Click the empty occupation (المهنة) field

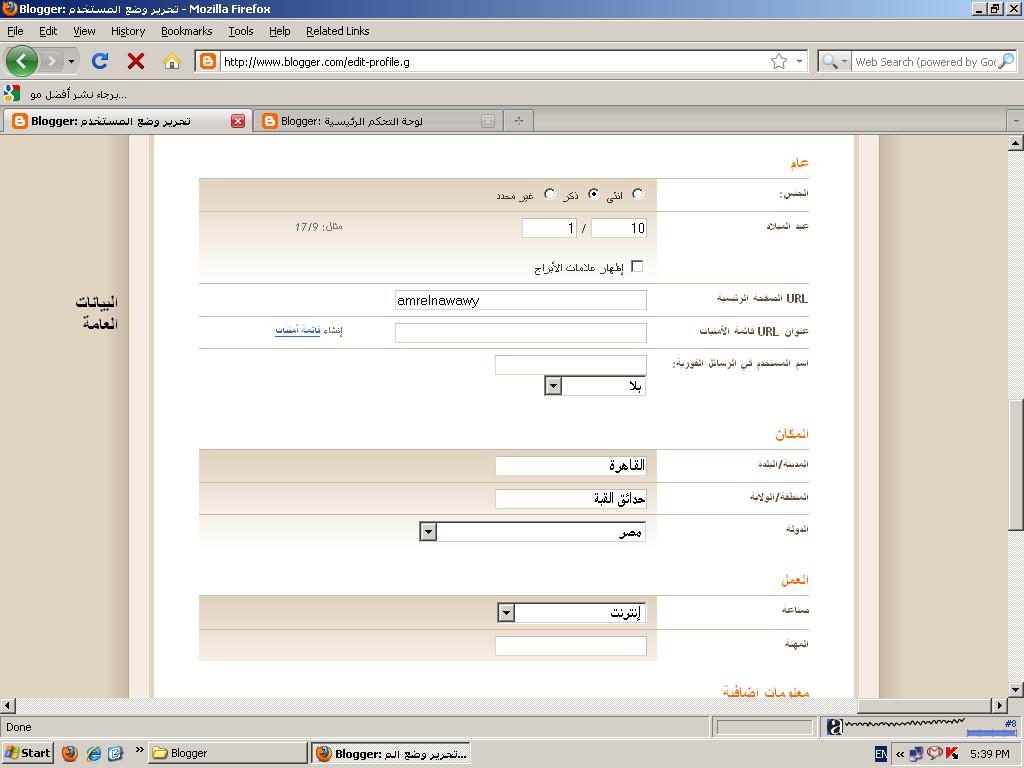571,646
